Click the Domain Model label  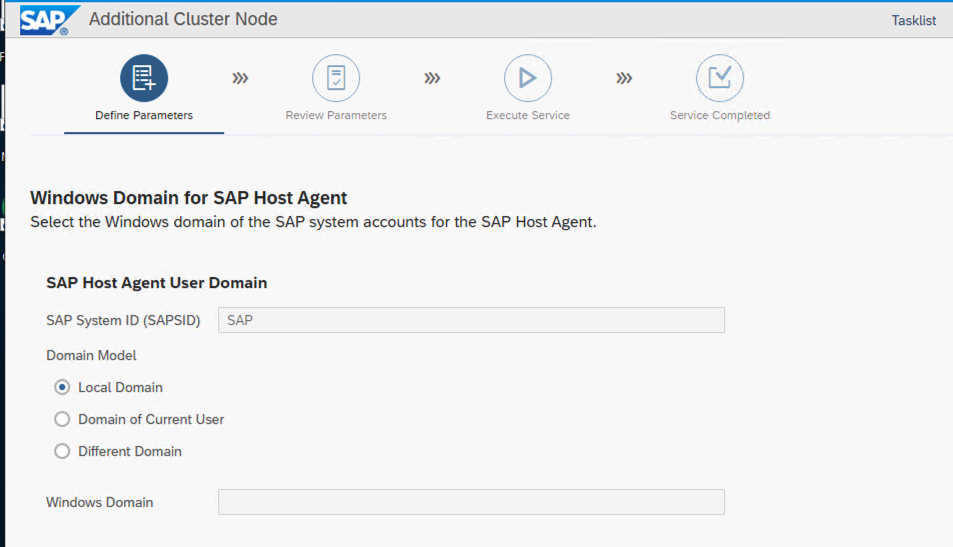[x=91, y=356]
